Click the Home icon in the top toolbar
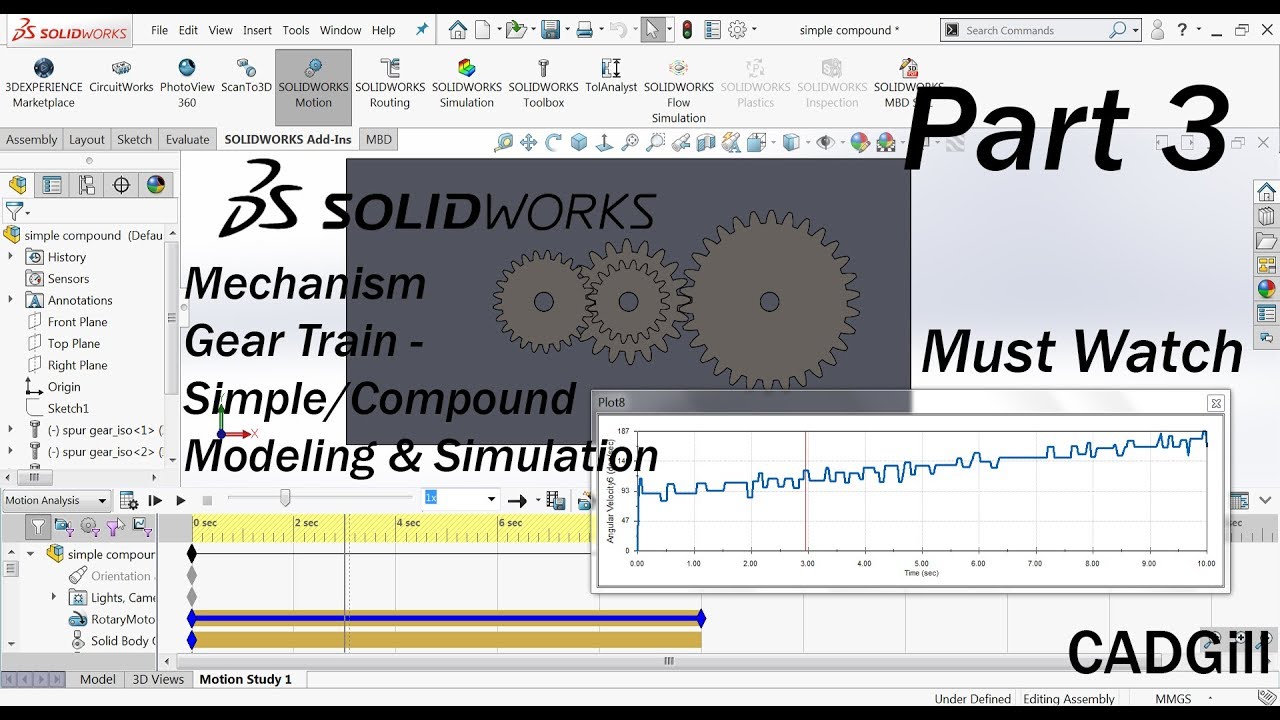The width and height of the screenshot is (1280, 720). [458, 30]
